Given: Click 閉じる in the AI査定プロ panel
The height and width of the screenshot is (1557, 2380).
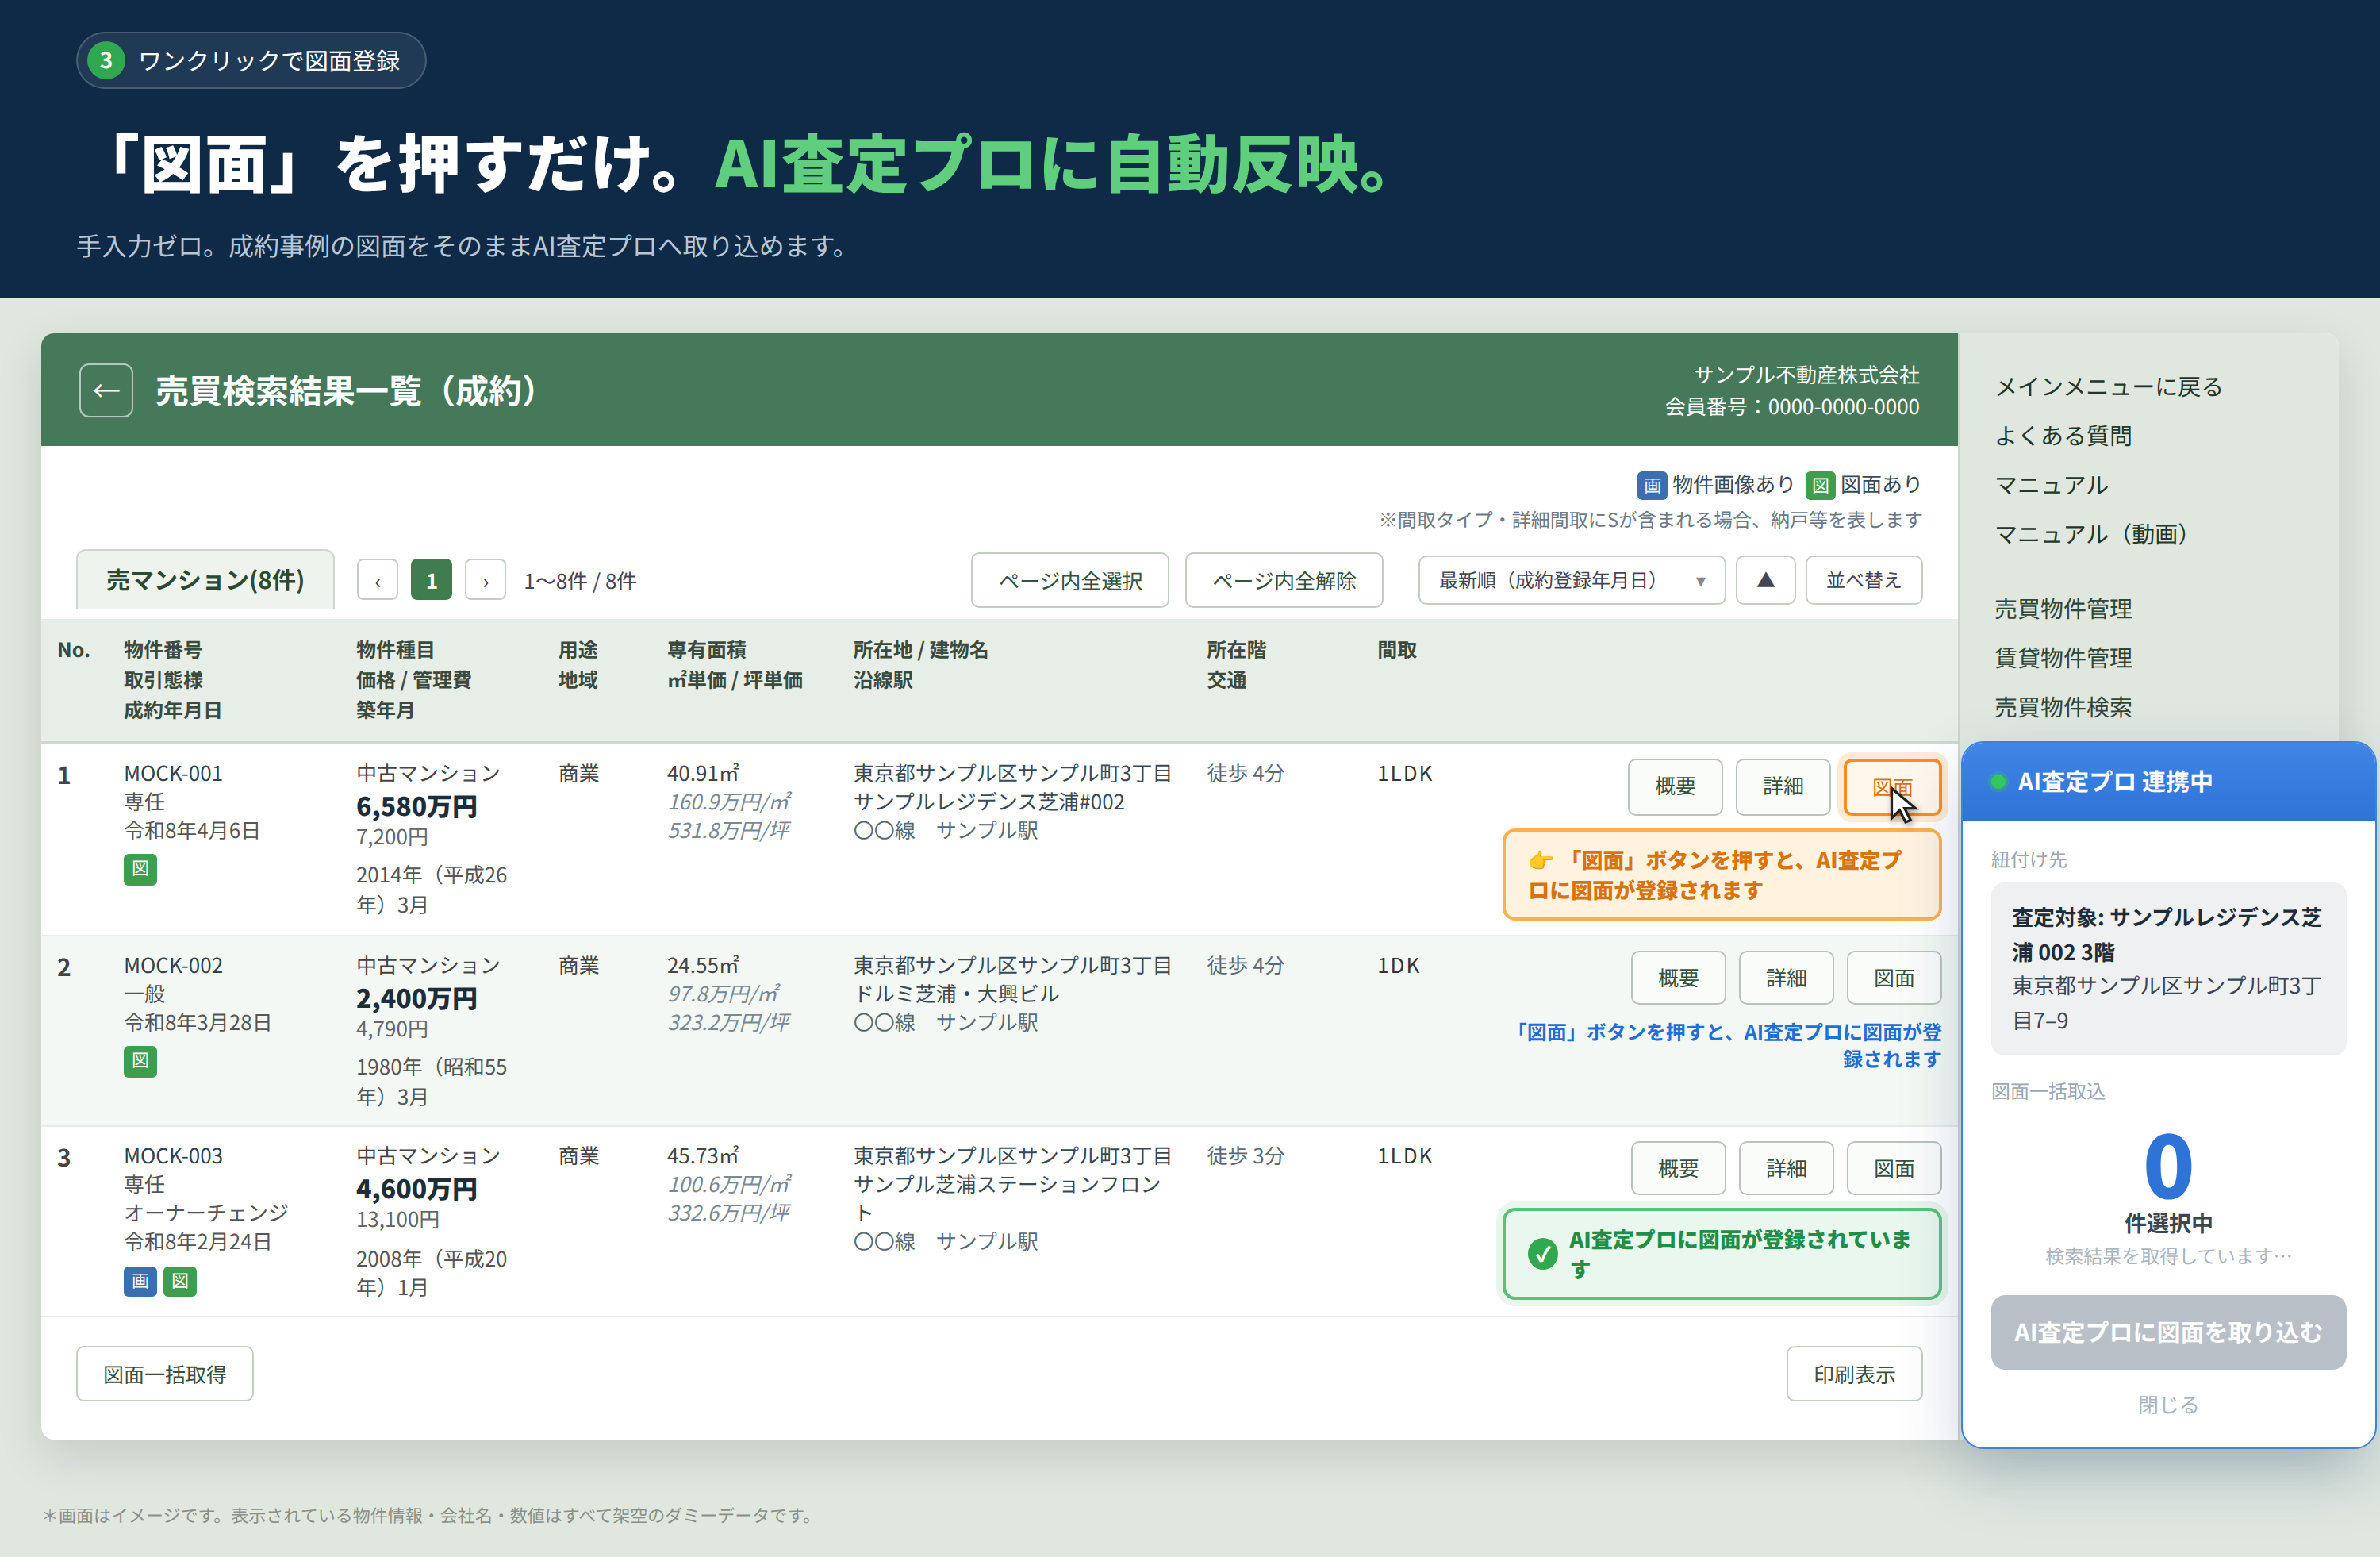Looking at the screenshot, I should click(2168, 1404).
